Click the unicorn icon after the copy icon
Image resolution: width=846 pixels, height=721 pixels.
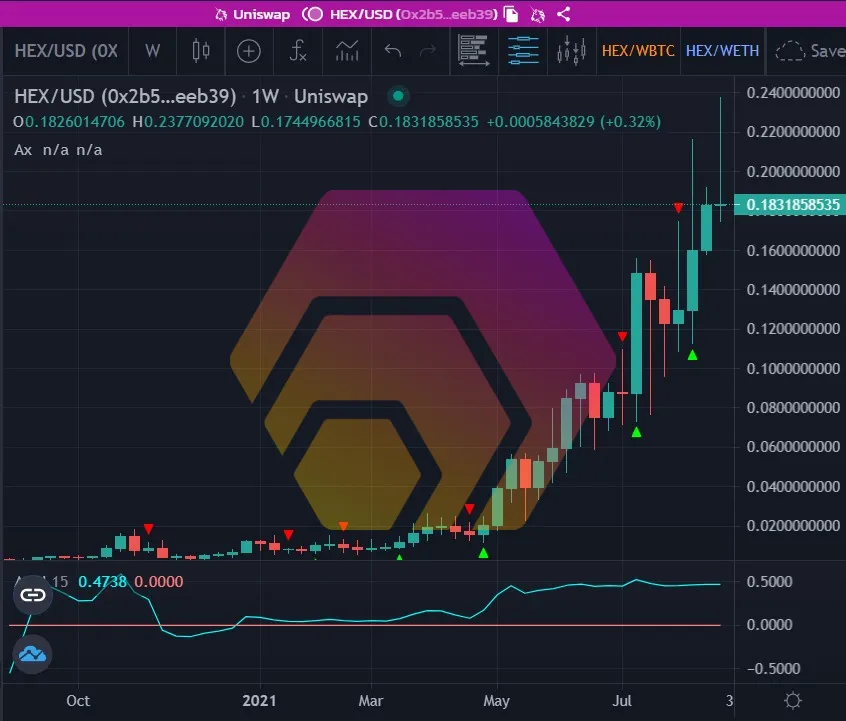[537, 15]
